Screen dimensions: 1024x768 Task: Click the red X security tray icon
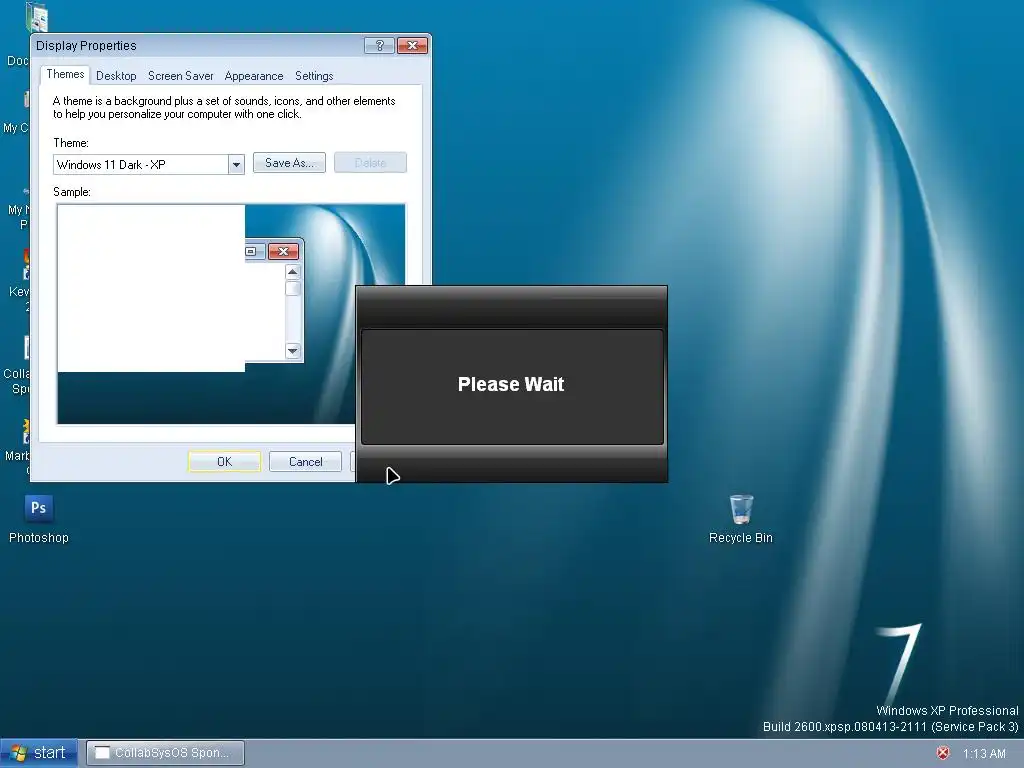[x=943, y=753]
